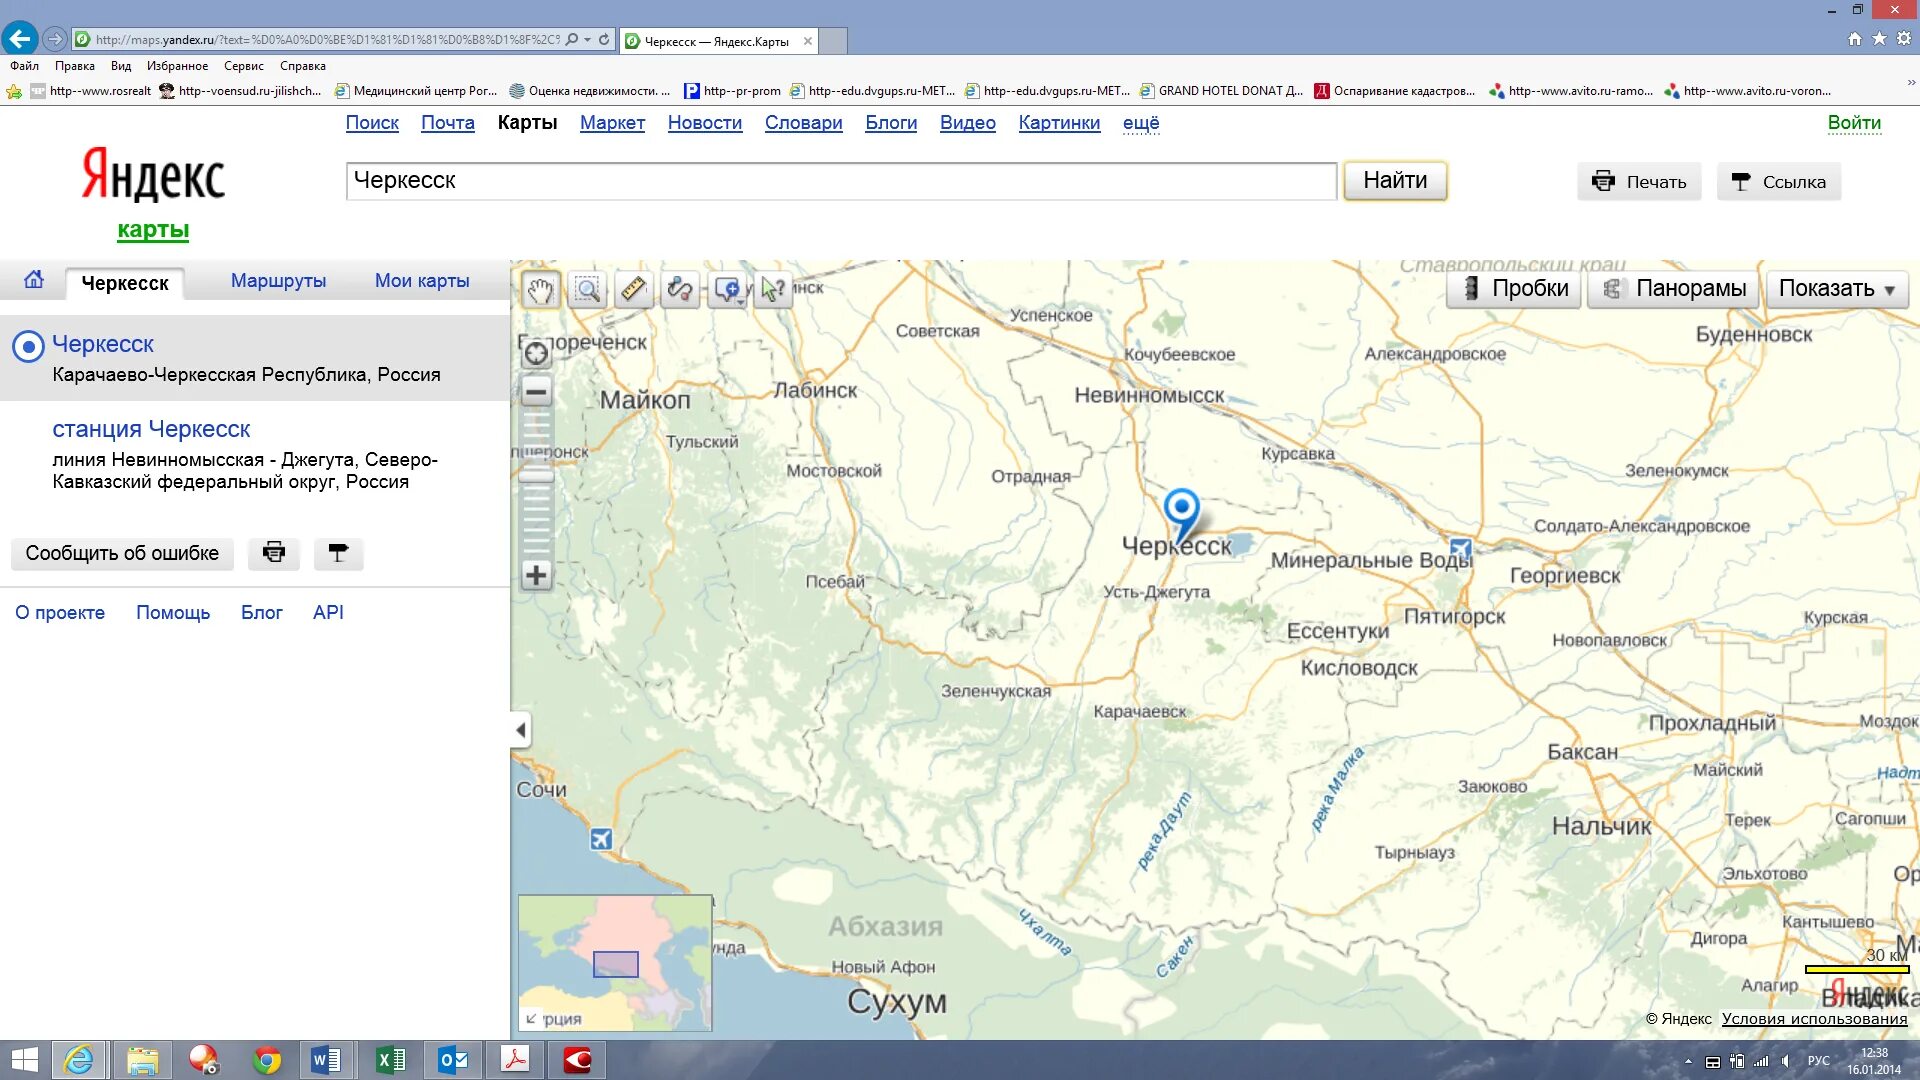
Task: Click the collapse left panel arrow
Action: point(520,731)
